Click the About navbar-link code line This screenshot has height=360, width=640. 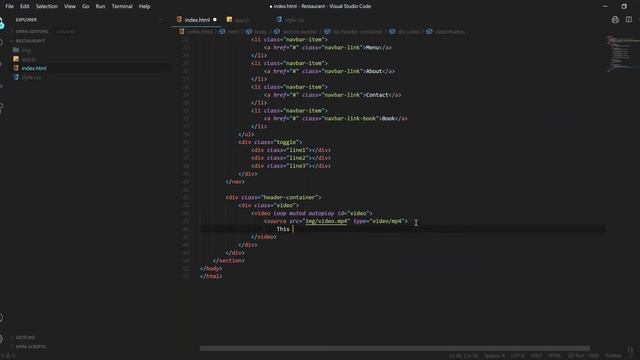click(329, 71)
